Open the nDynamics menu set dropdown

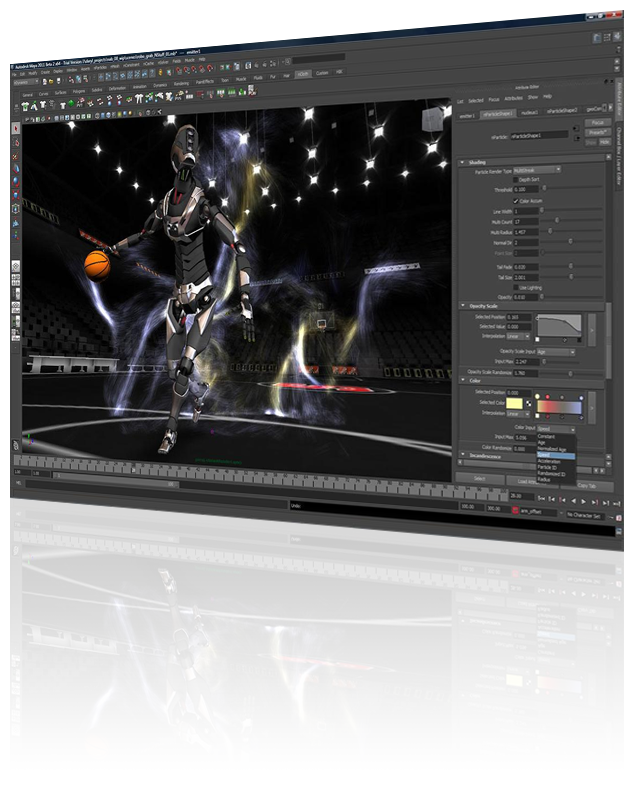(25, 82)
